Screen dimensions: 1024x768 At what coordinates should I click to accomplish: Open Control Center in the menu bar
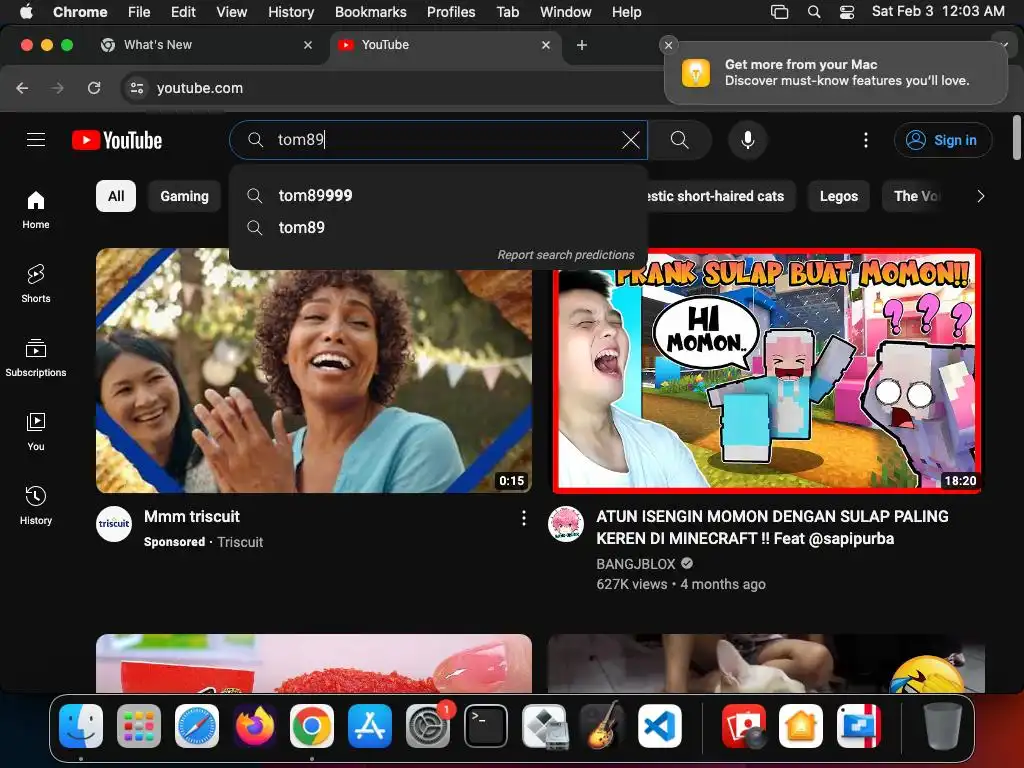coord(846,12)
